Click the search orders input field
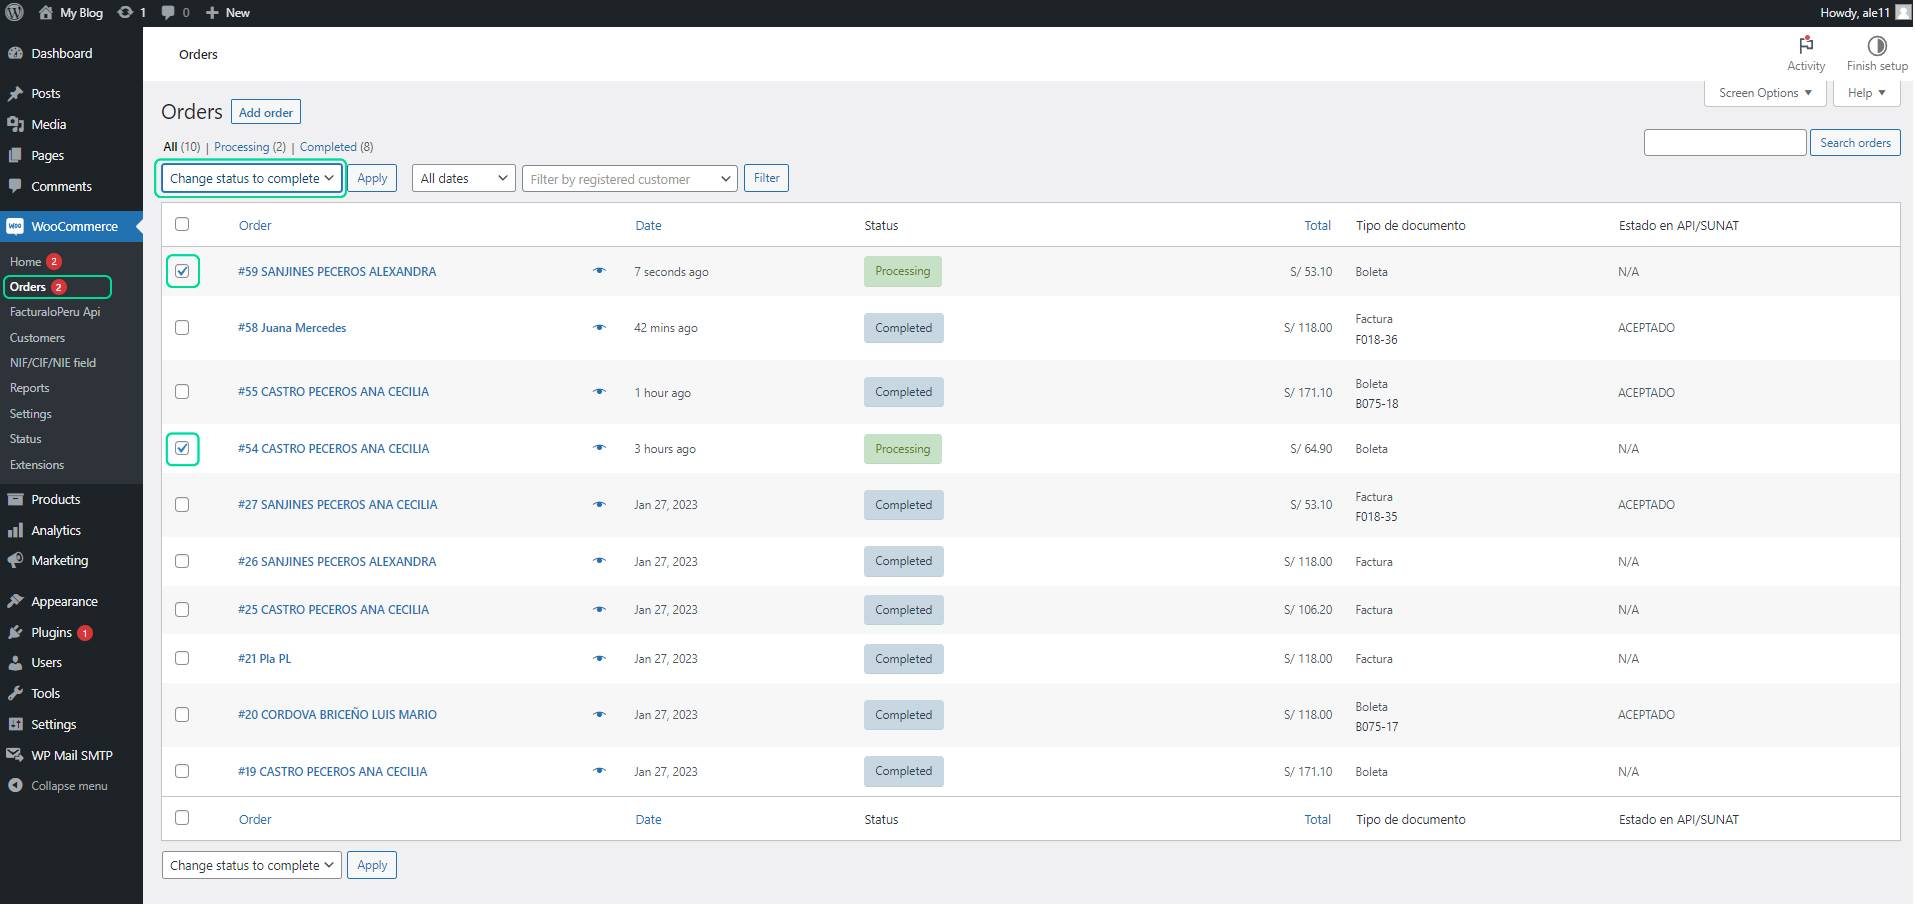Screen dimensions: 1915x904 point(1724,143)
